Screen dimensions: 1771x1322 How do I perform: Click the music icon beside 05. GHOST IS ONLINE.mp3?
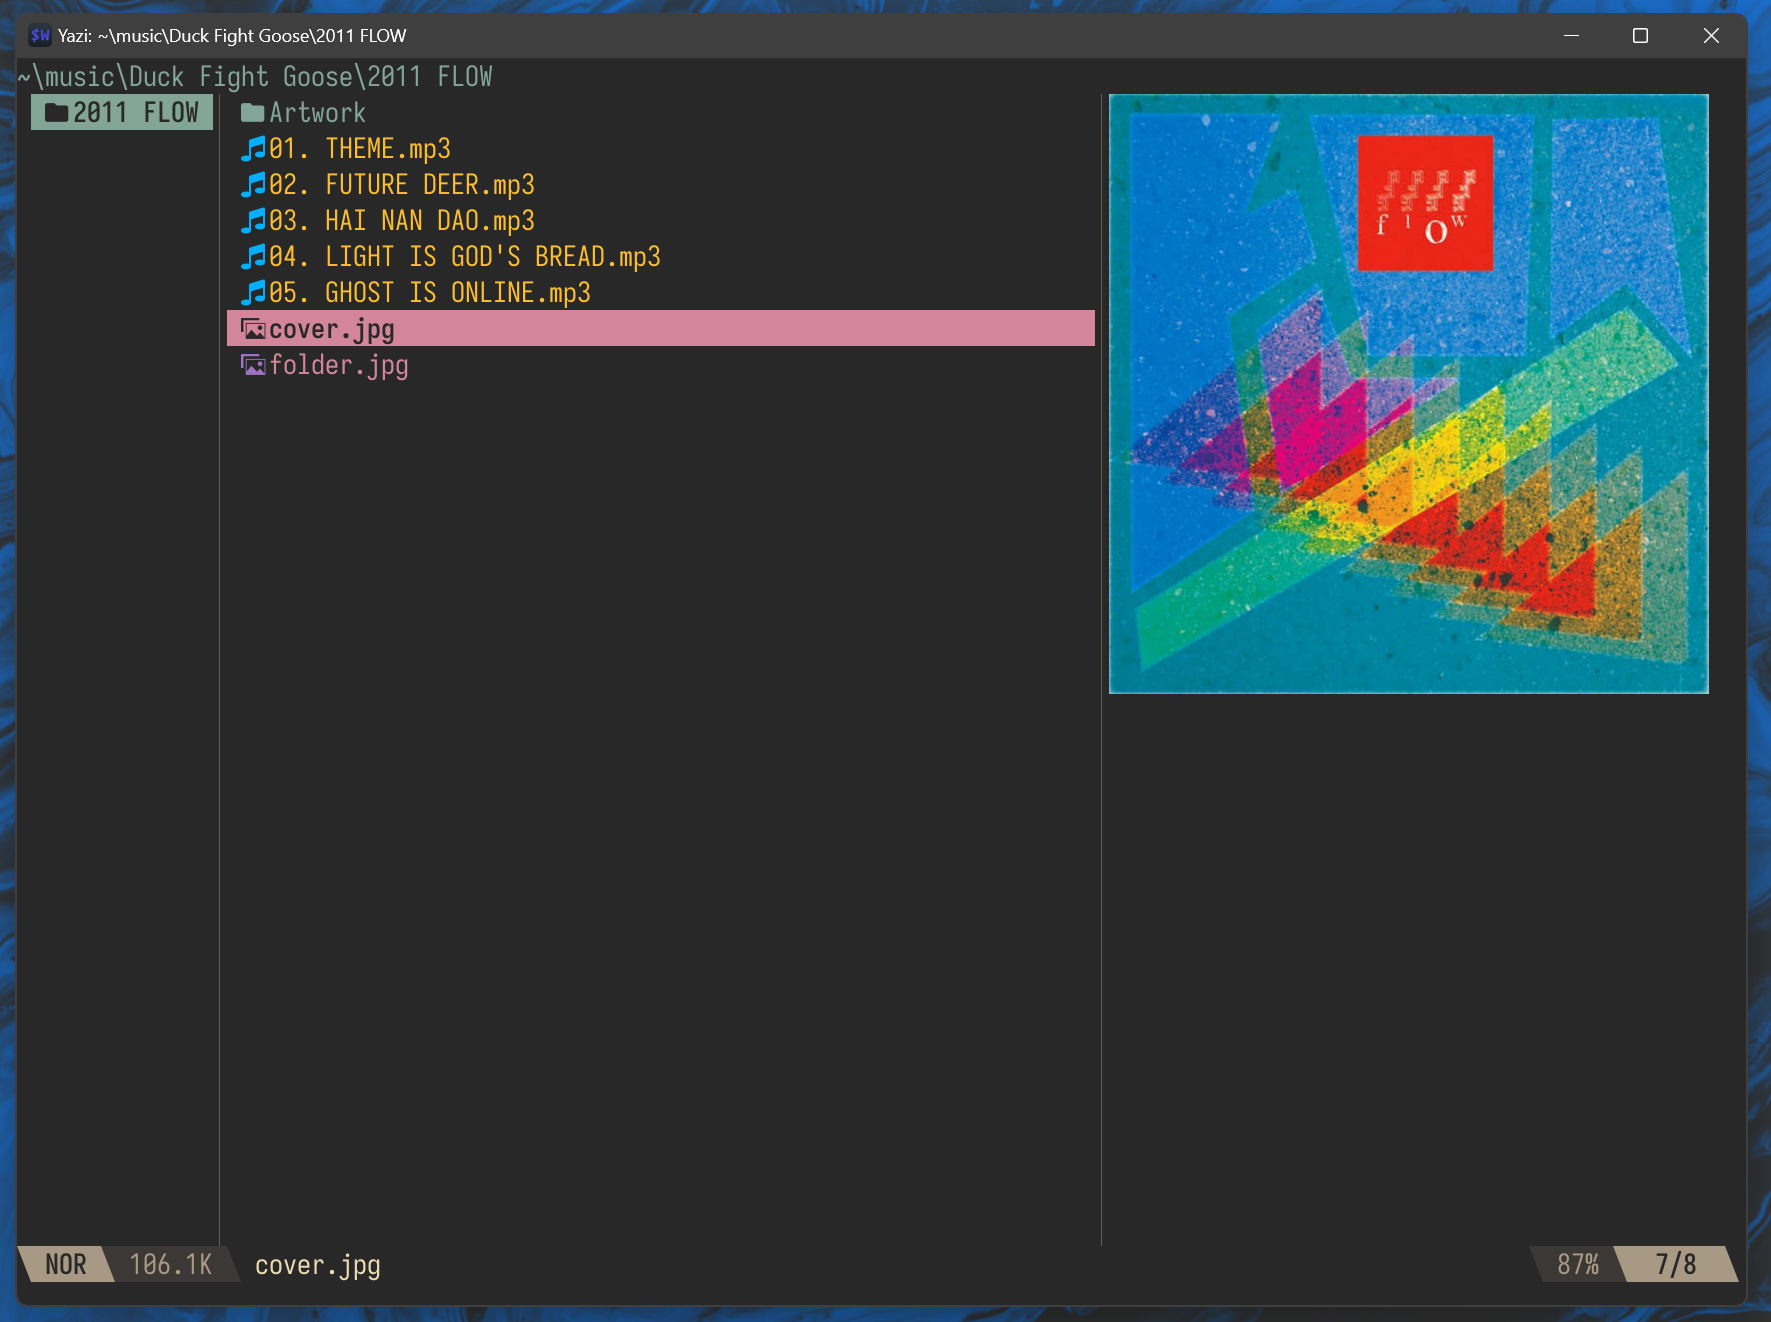(253, 293)
